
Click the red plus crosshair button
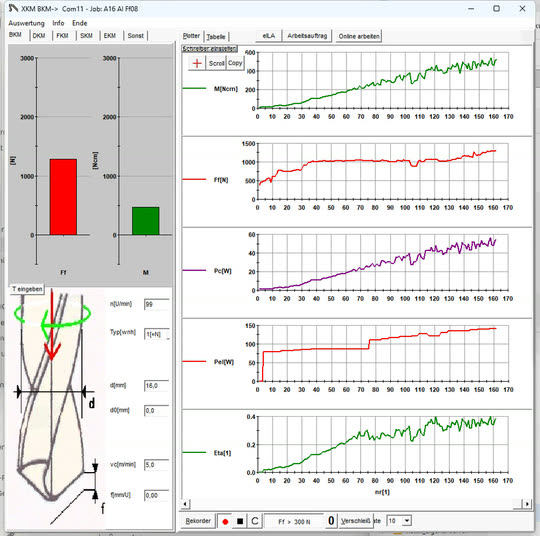197,63
